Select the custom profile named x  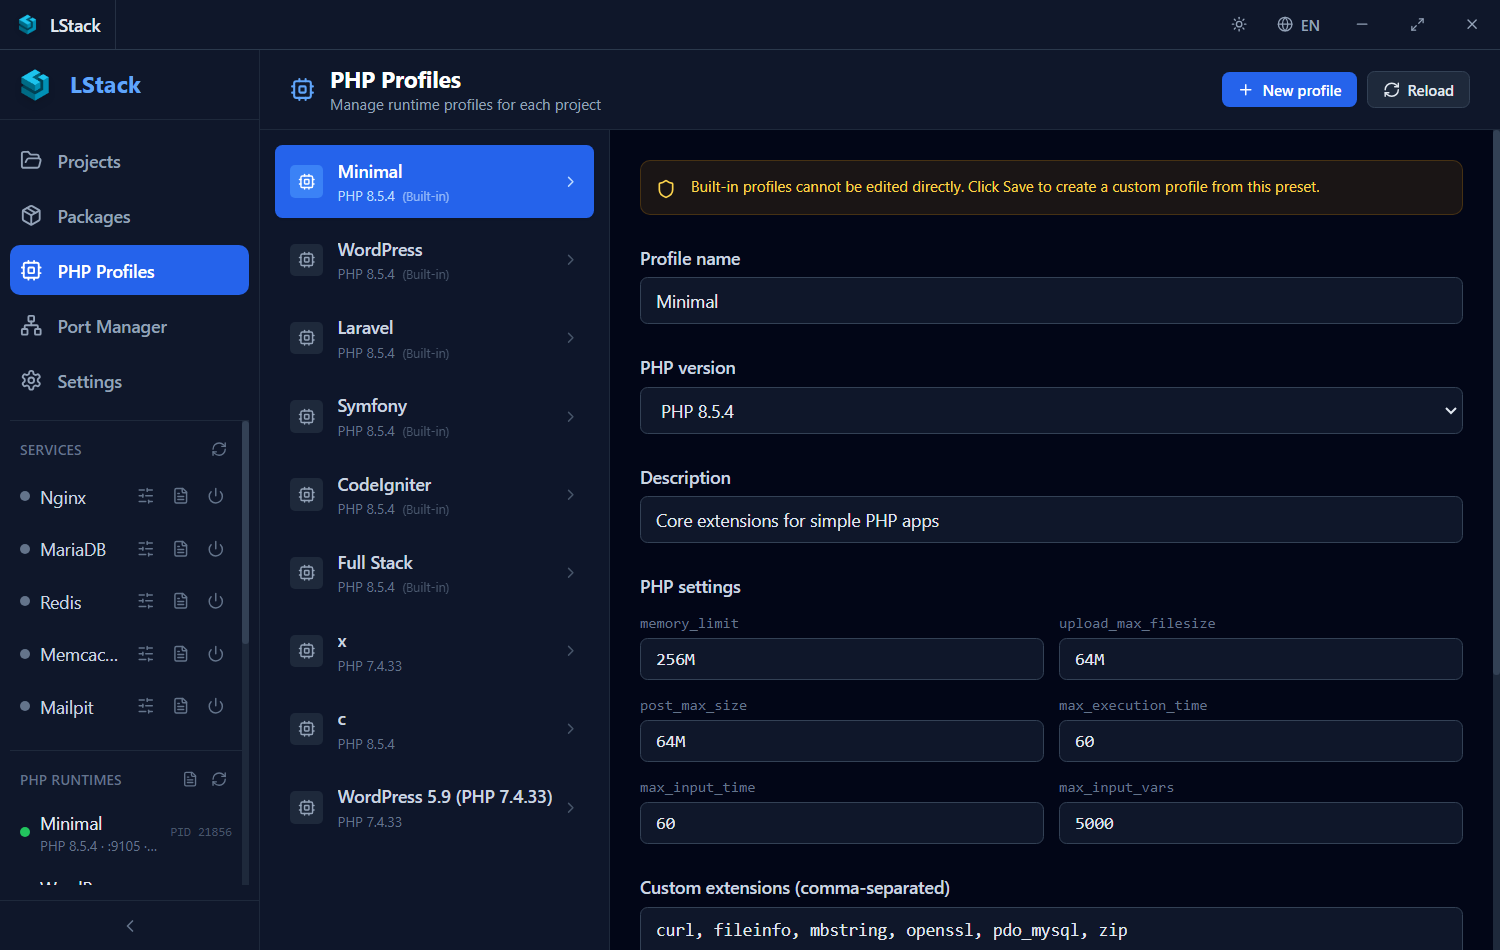coord(434,652)
